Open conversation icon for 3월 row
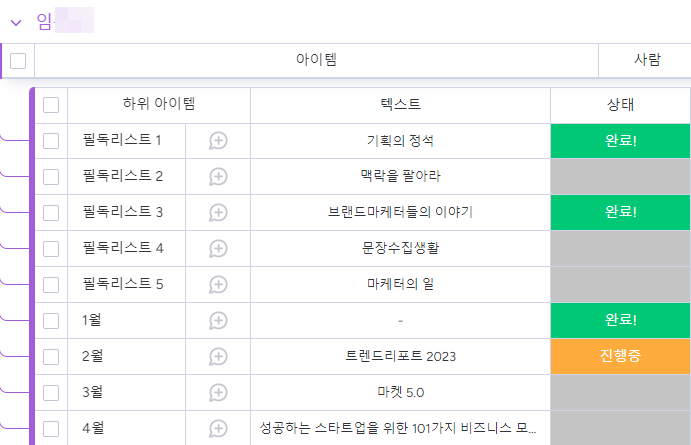 click(218, 393)
